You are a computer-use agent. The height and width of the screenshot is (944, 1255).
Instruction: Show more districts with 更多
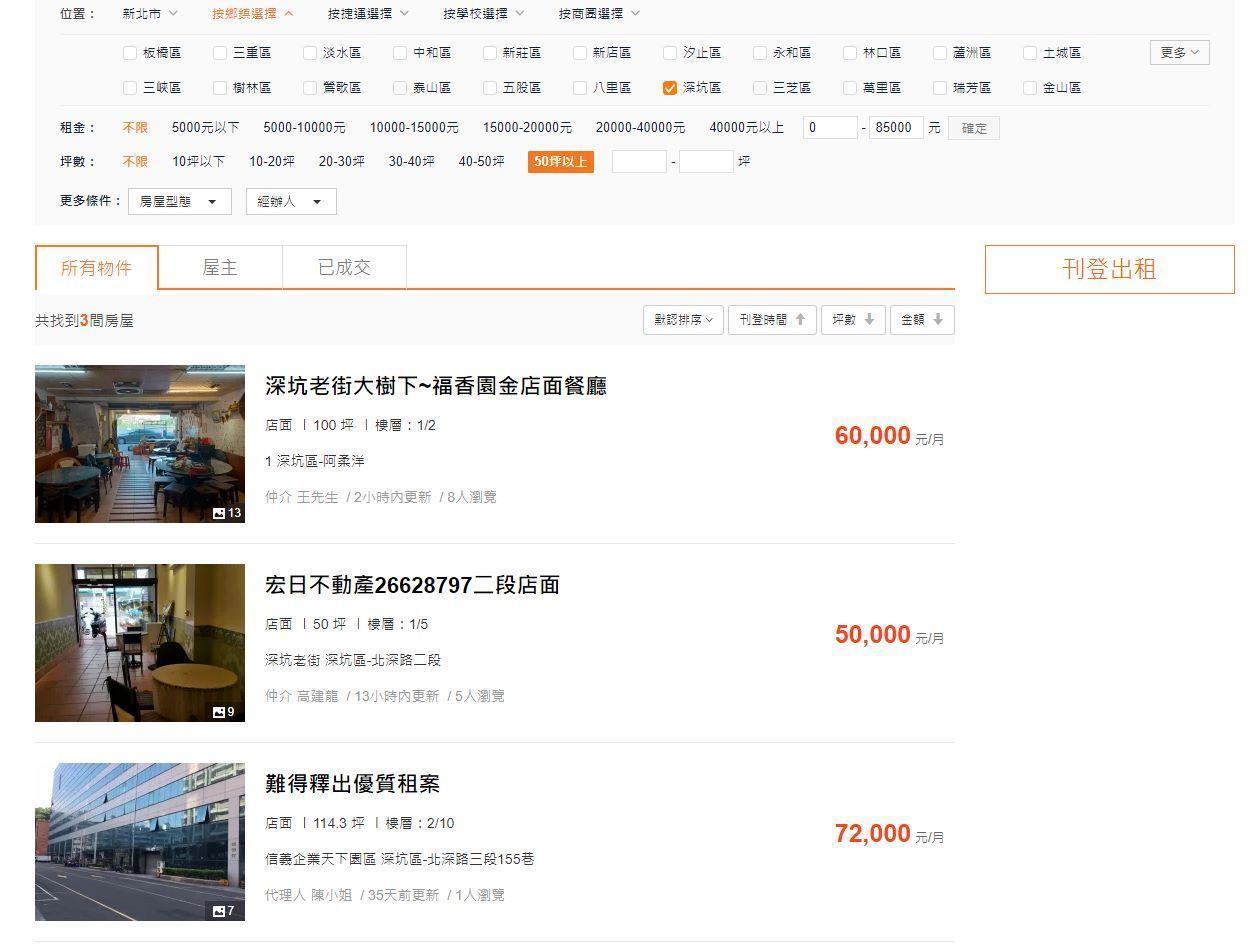pos(1179,53)
